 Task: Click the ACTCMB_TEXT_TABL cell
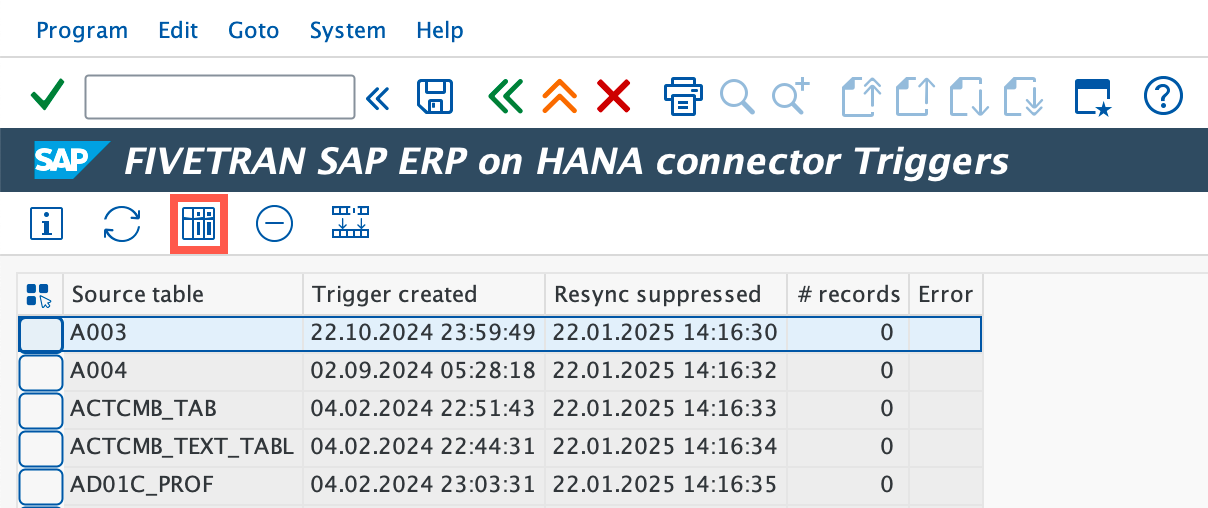[x=183, y=447]
